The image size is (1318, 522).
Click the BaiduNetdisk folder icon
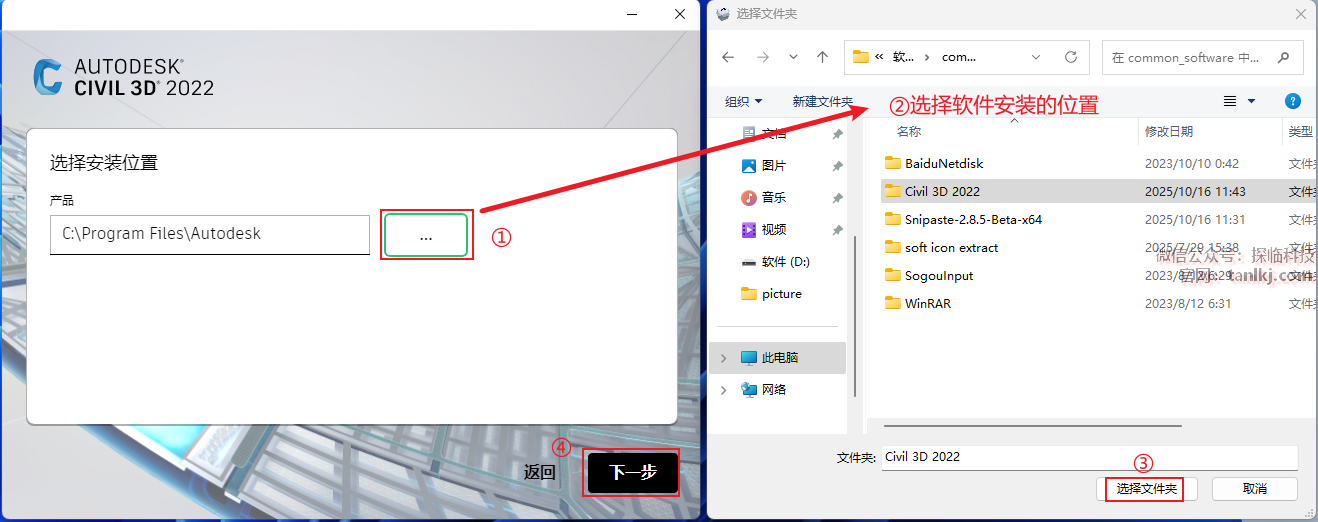pyautogui.click(x=893, y=163)
